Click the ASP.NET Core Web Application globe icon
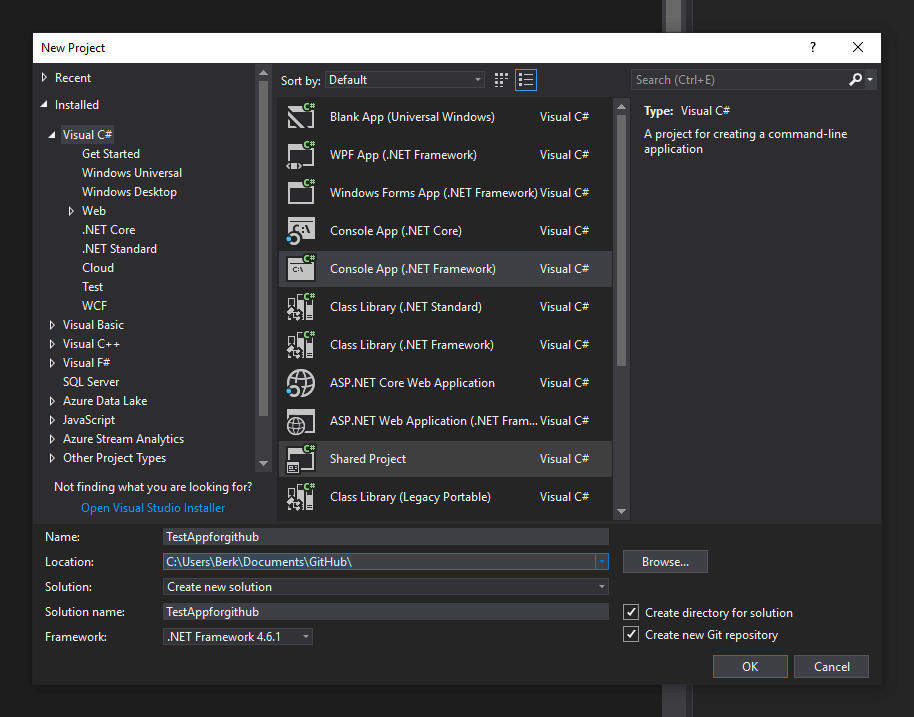914x717 pixels. point(301,382)
